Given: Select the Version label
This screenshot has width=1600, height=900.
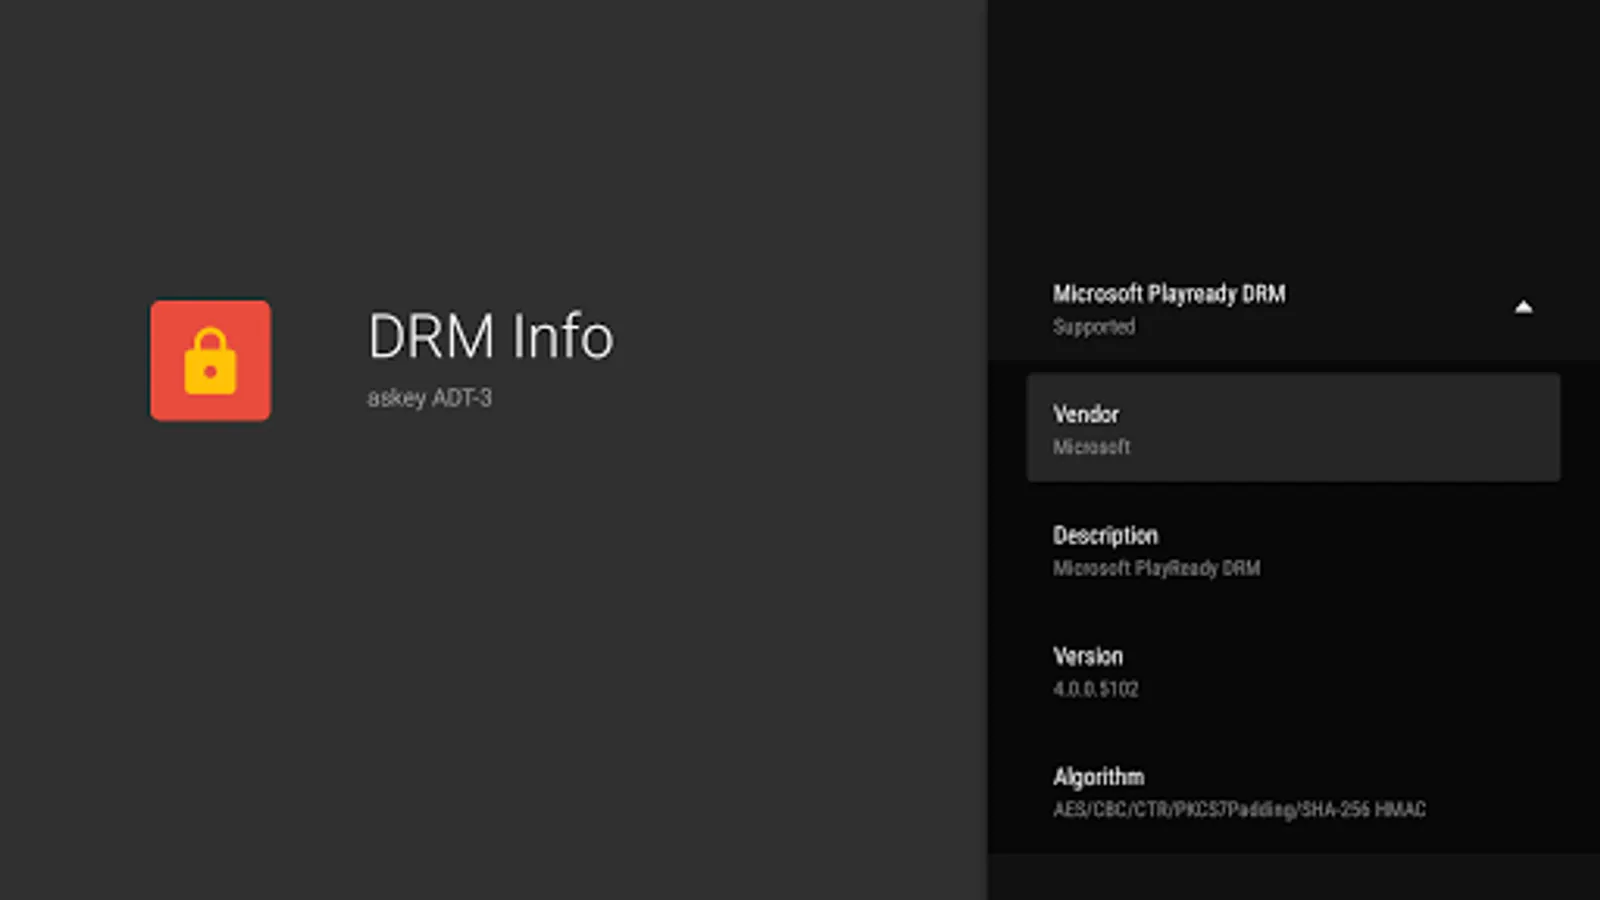Looking at the screenshot, I should point(1087,656).
